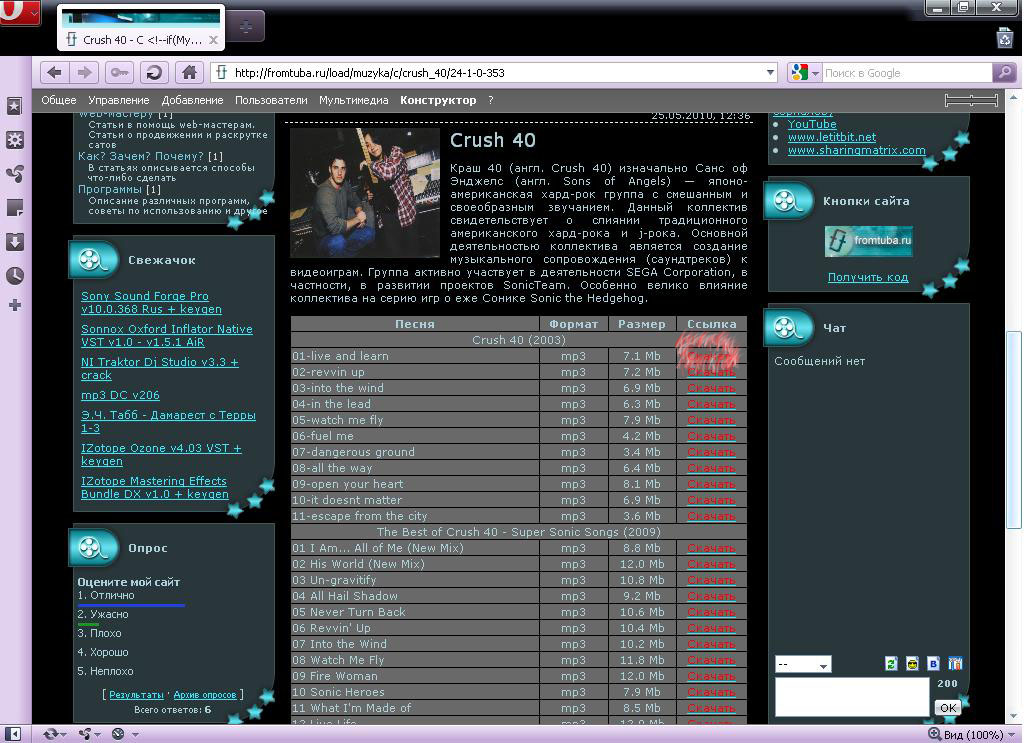This screenshot has width=1024, height=743.
Task: Expand the address bar history dropdown
Action: [x=770, y=72]
